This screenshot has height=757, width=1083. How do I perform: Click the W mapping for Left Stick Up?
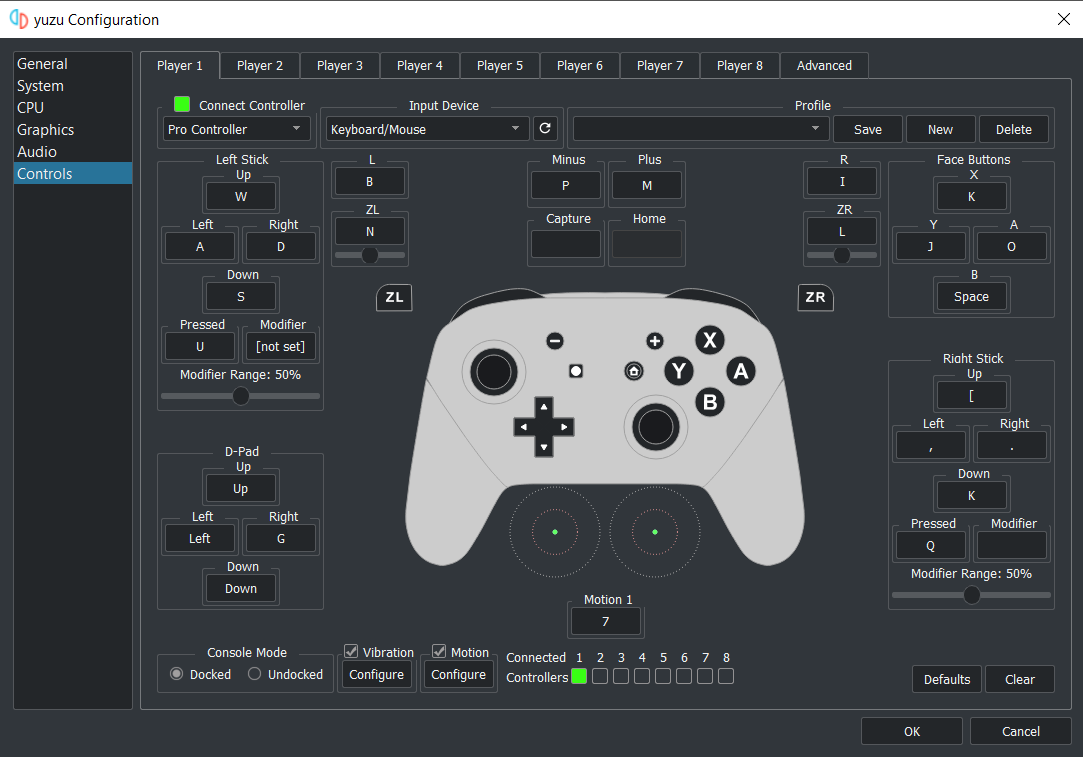240,195
